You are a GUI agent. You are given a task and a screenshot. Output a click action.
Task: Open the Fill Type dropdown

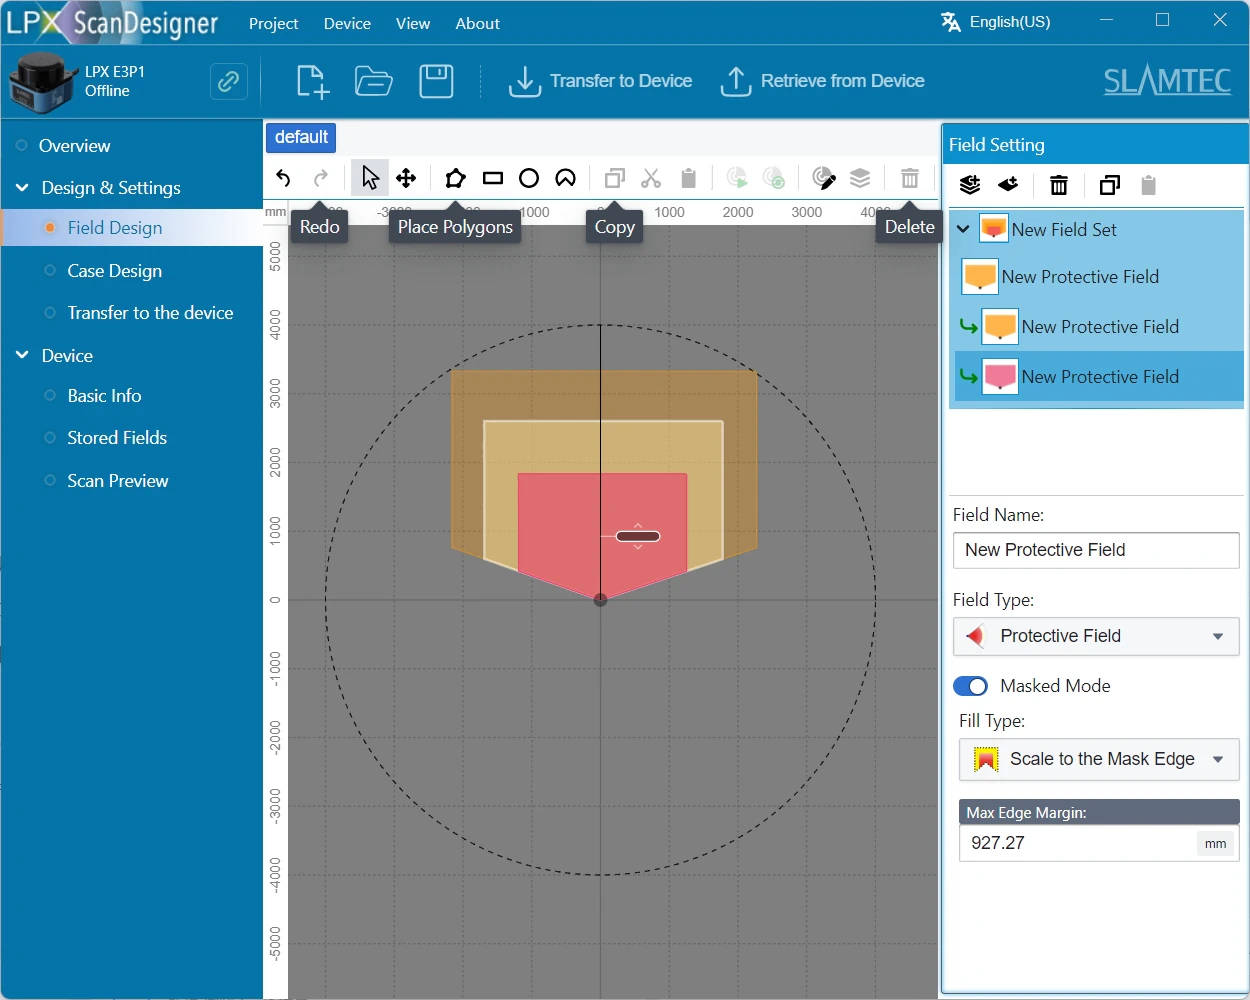point(1098,759)
